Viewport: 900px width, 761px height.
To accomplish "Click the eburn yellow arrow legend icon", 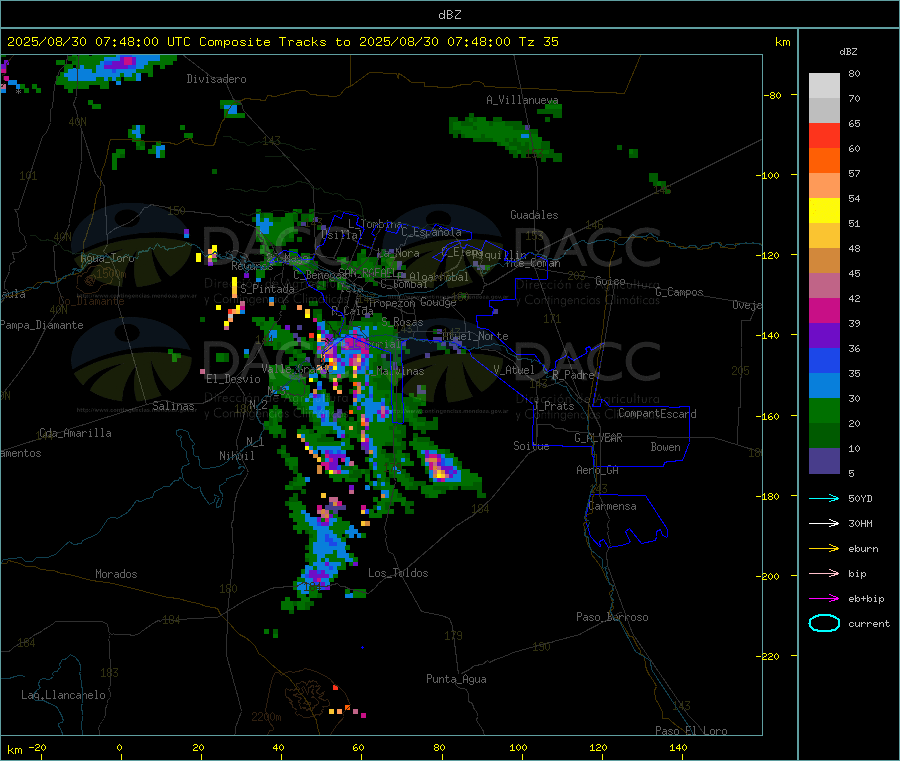I will [x=824, y=549].
